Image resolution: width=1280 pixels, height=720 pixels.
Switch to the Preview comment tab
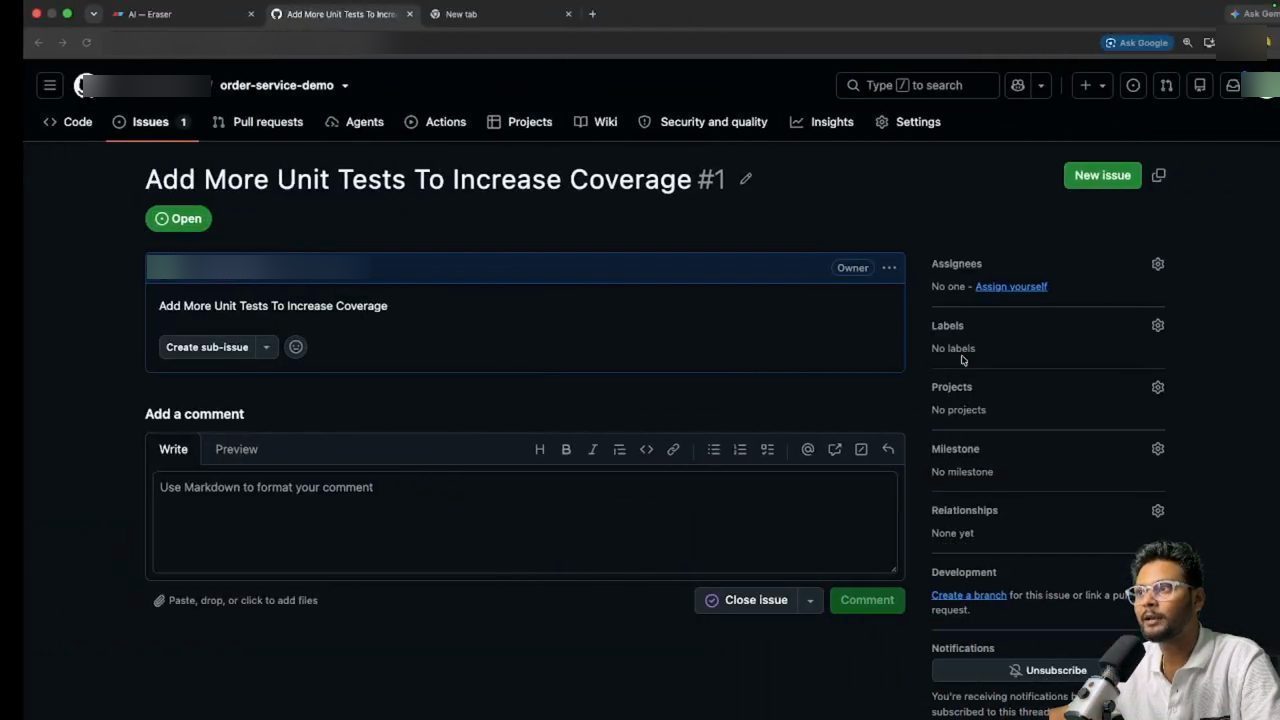click(x=236, y=450)
